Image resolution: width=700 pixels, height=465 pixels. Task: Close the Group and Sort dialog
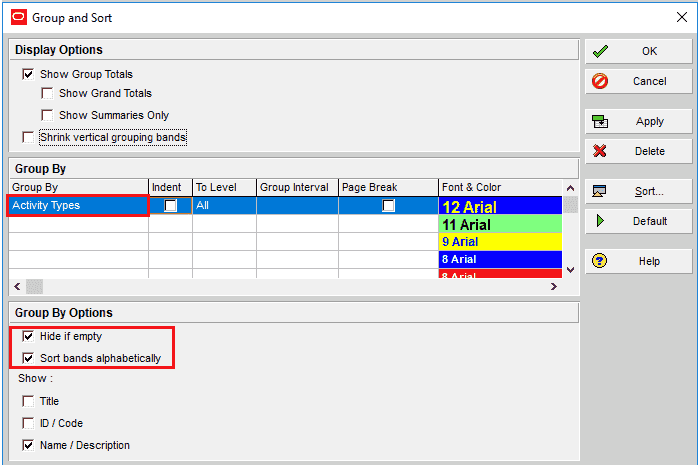coord(682,17)
